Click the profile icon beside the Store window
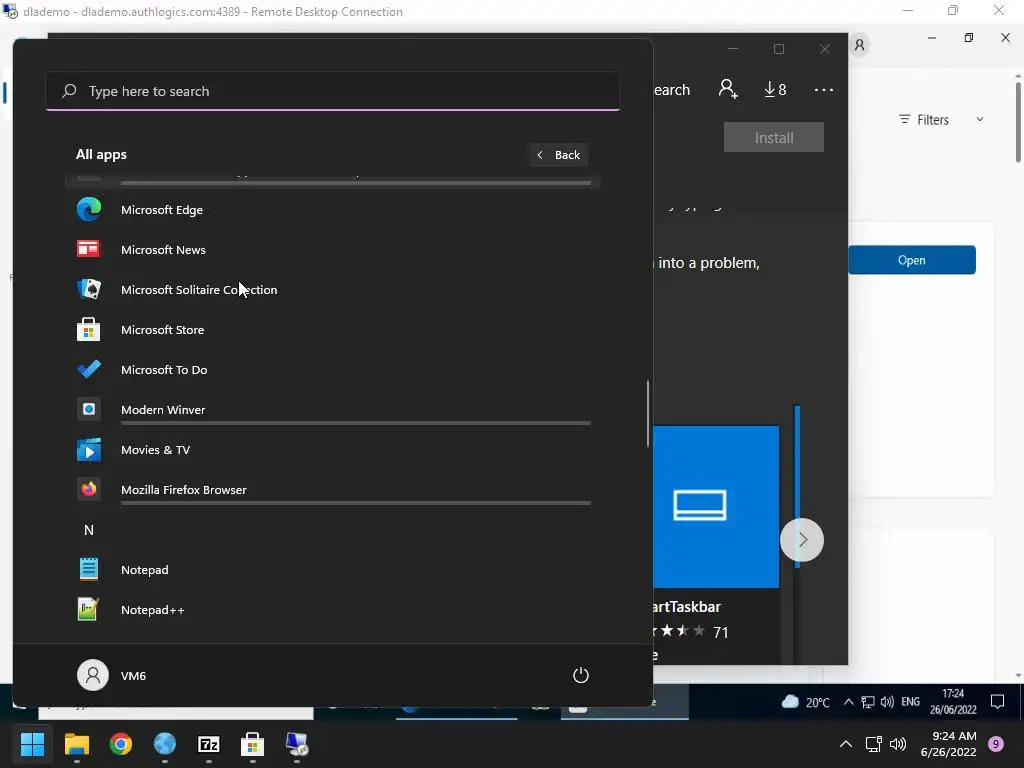This screenshot has height=768, width=1024. [x=859, y=45]
